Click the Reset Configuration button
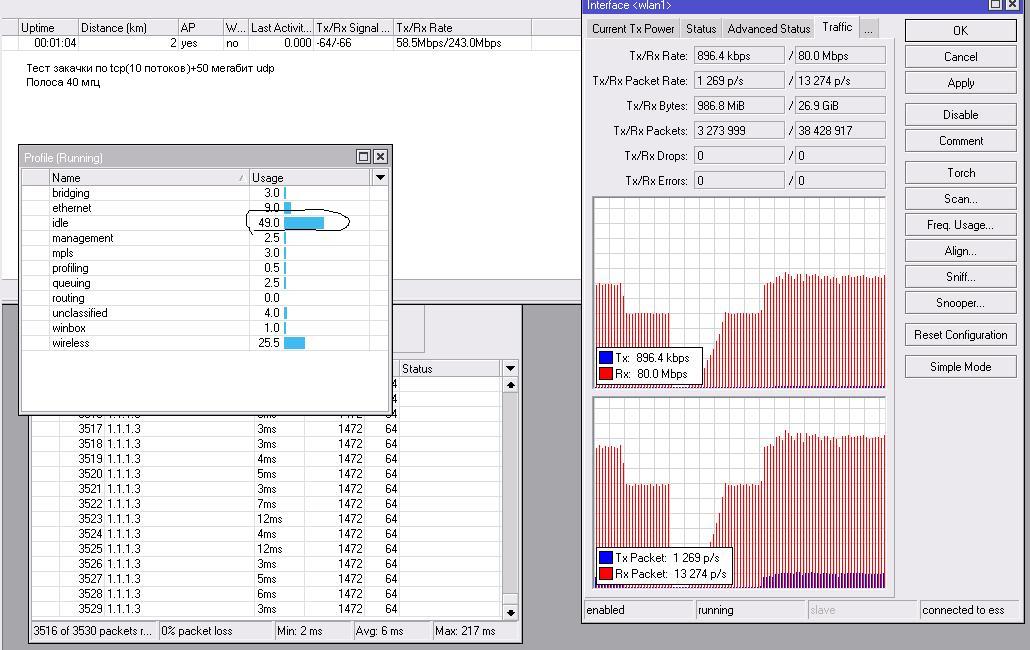1030x650 pixels. pyautogui.click(x=960, y=335)
